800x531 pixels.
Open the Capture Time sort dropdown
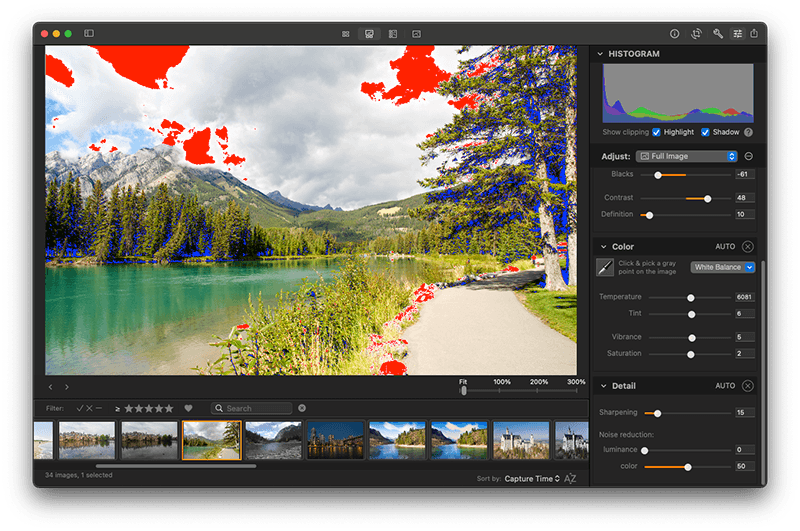click(532, 478)
